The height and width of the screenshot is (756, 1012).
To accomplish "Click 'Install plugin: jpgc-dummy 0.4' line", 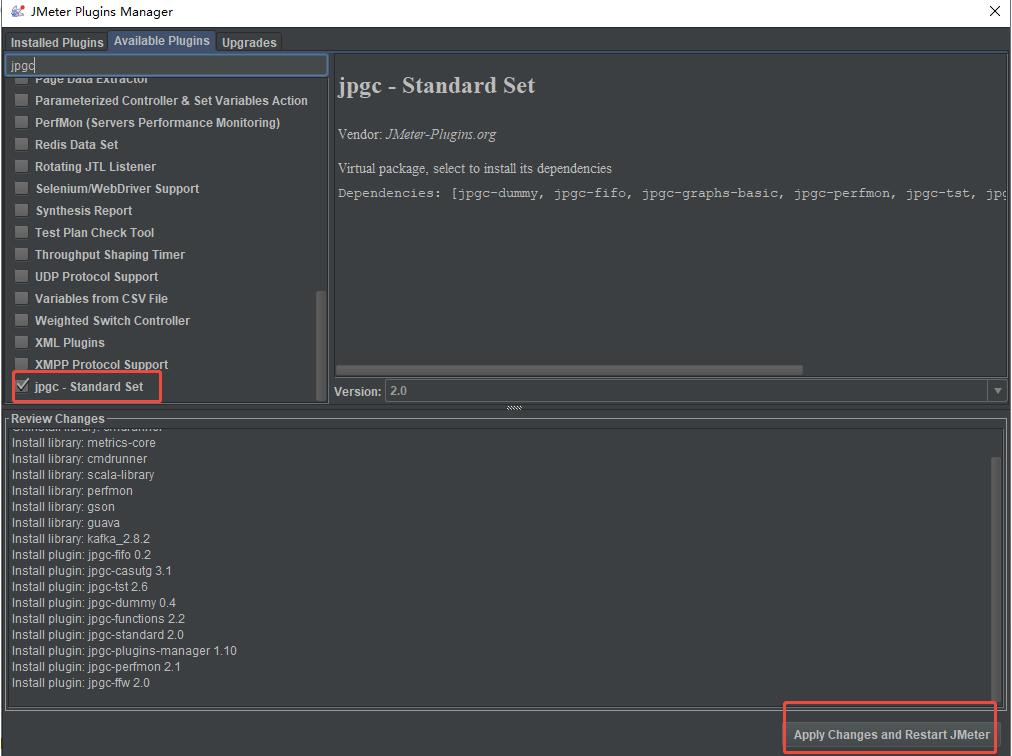I will (x=94, y=603).
